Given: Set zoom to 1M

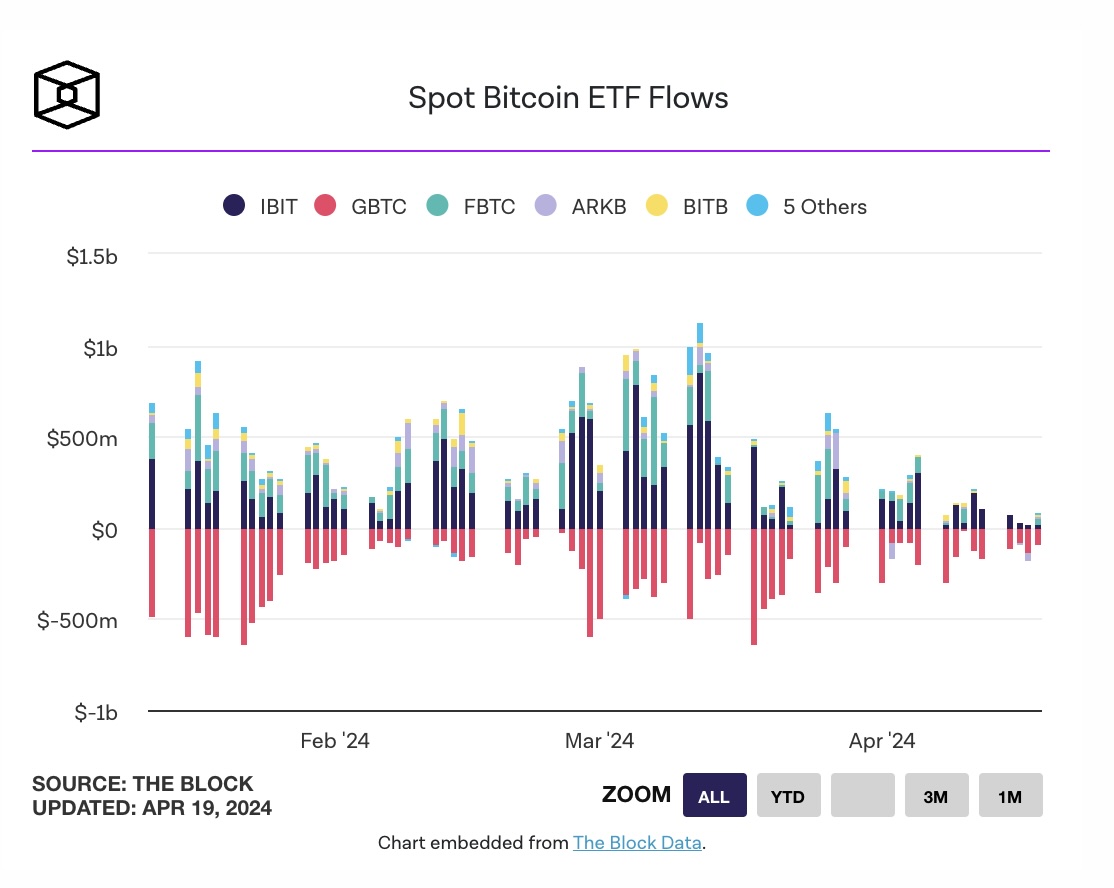Looking at the screenshot, I should (1010, 795).
